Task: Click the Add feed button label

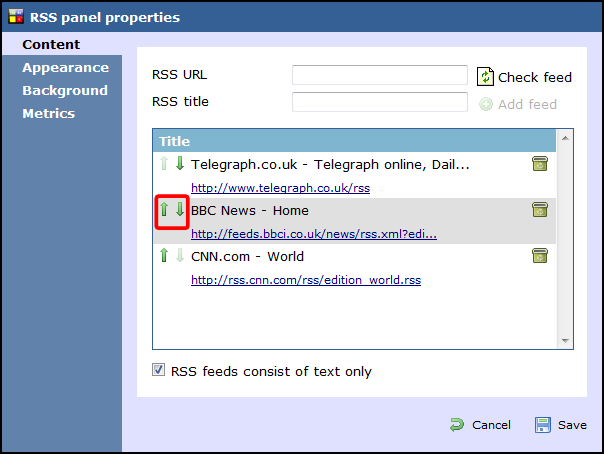Action: point(527,104)
